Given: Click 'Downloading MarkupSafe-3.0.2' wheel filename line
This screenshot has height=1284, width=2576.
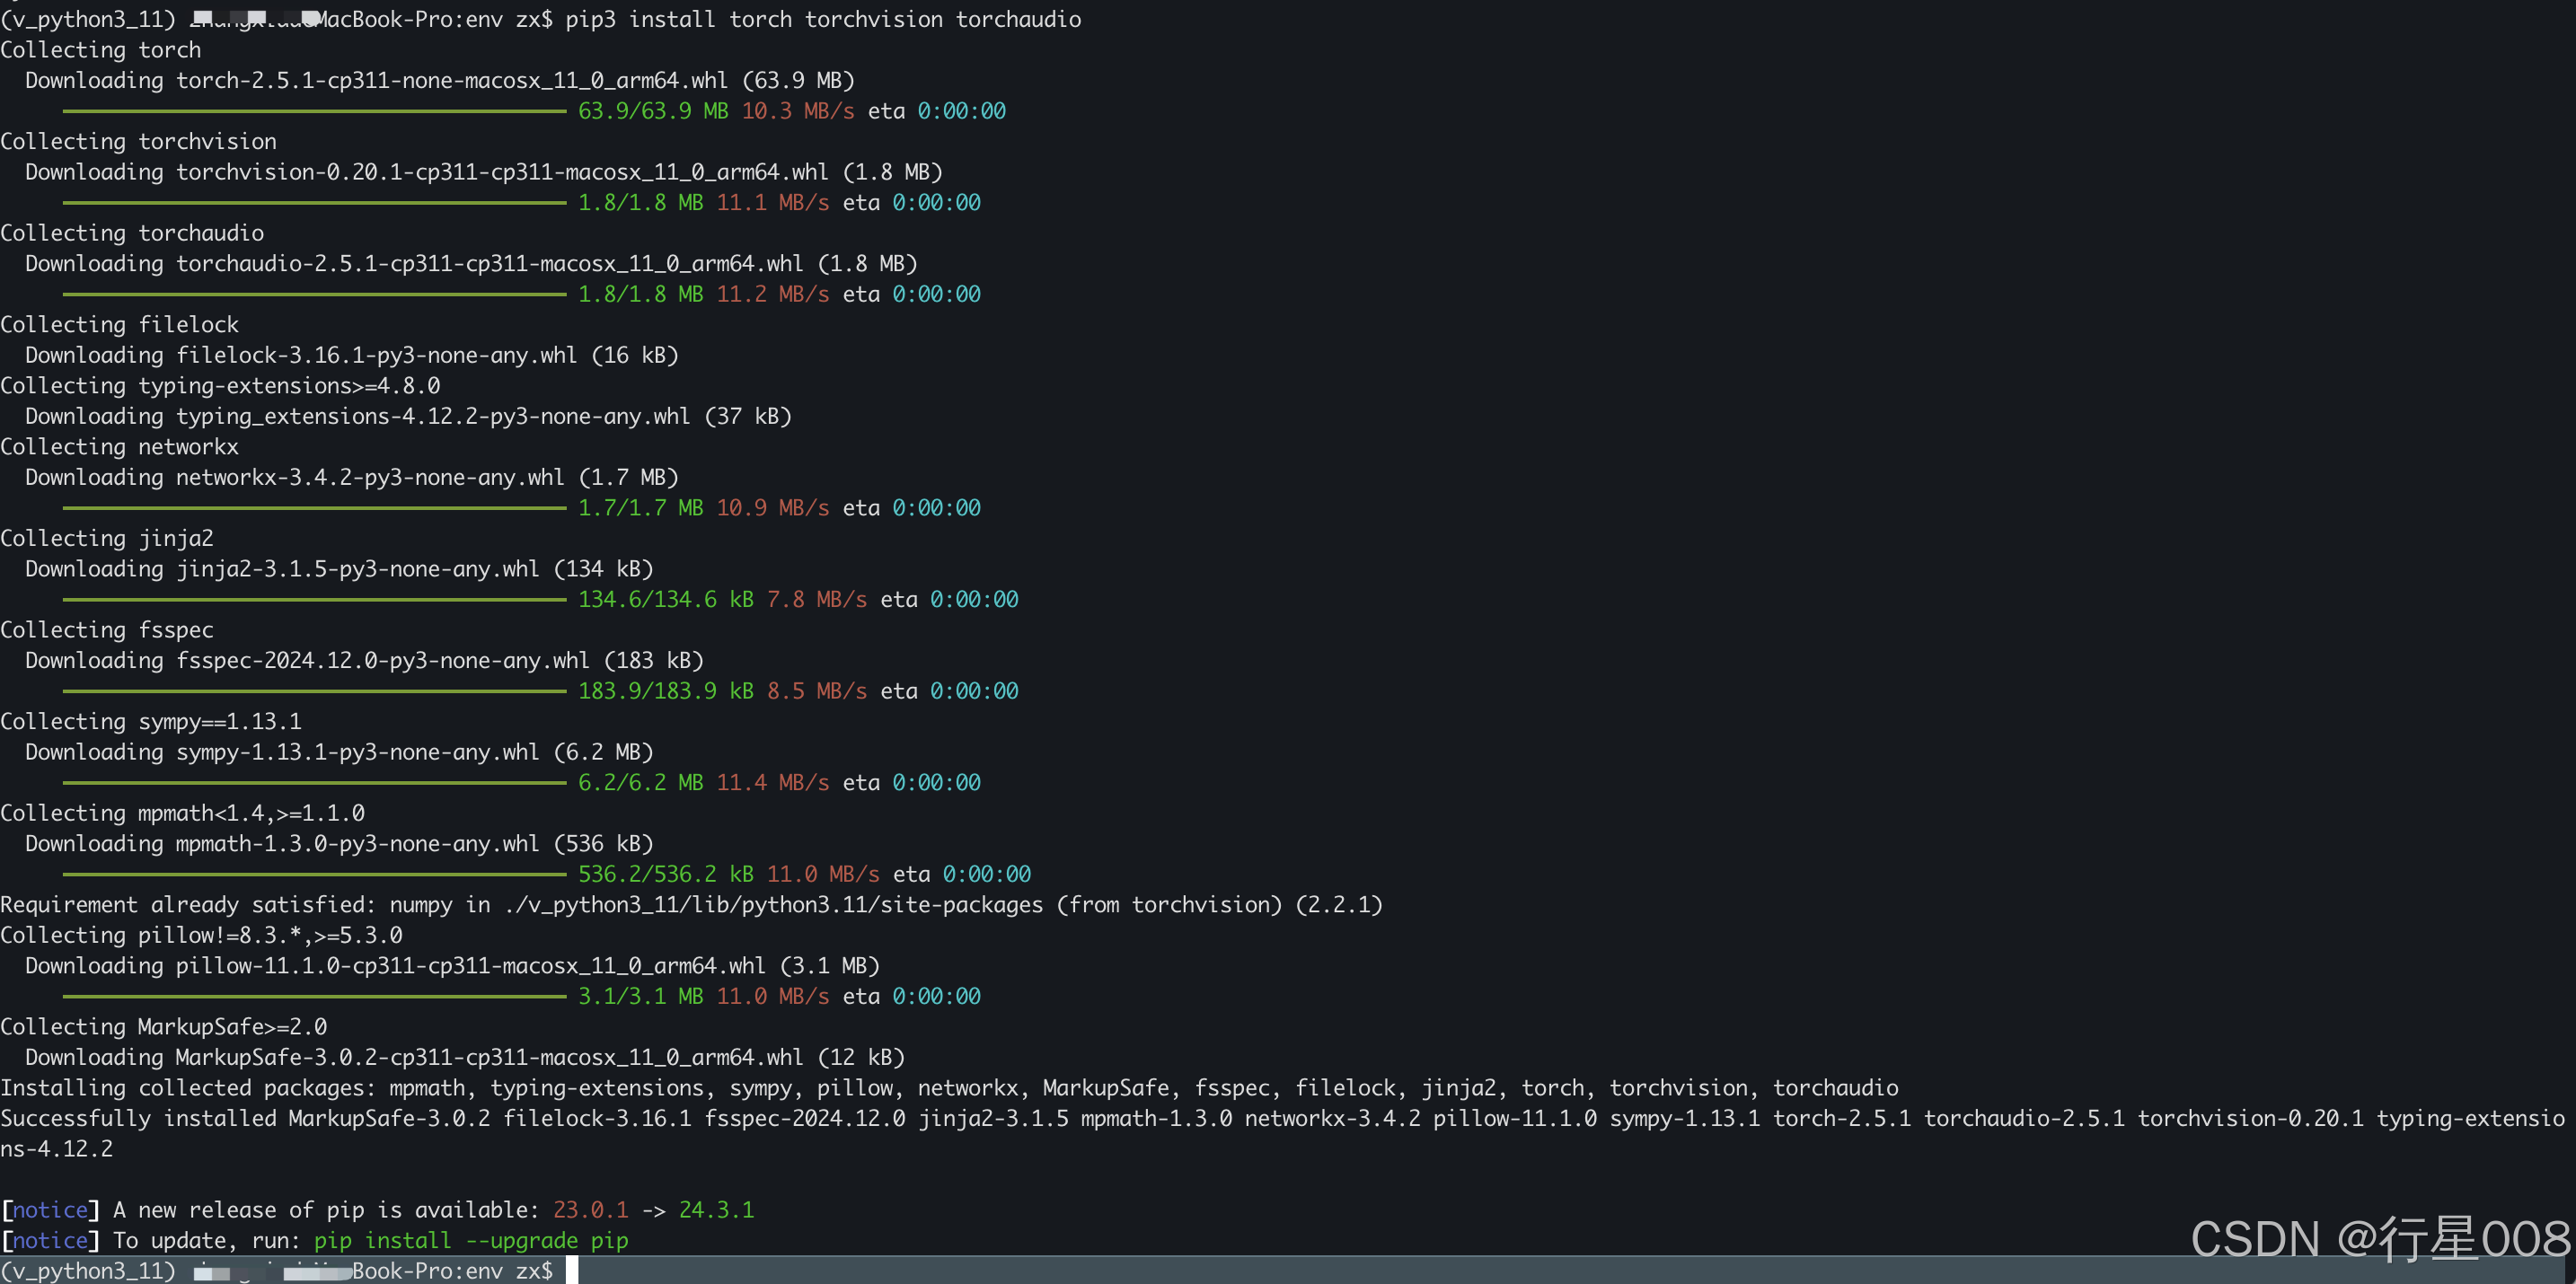Looking at the screenshot, I should click(x=464, y=1057).
